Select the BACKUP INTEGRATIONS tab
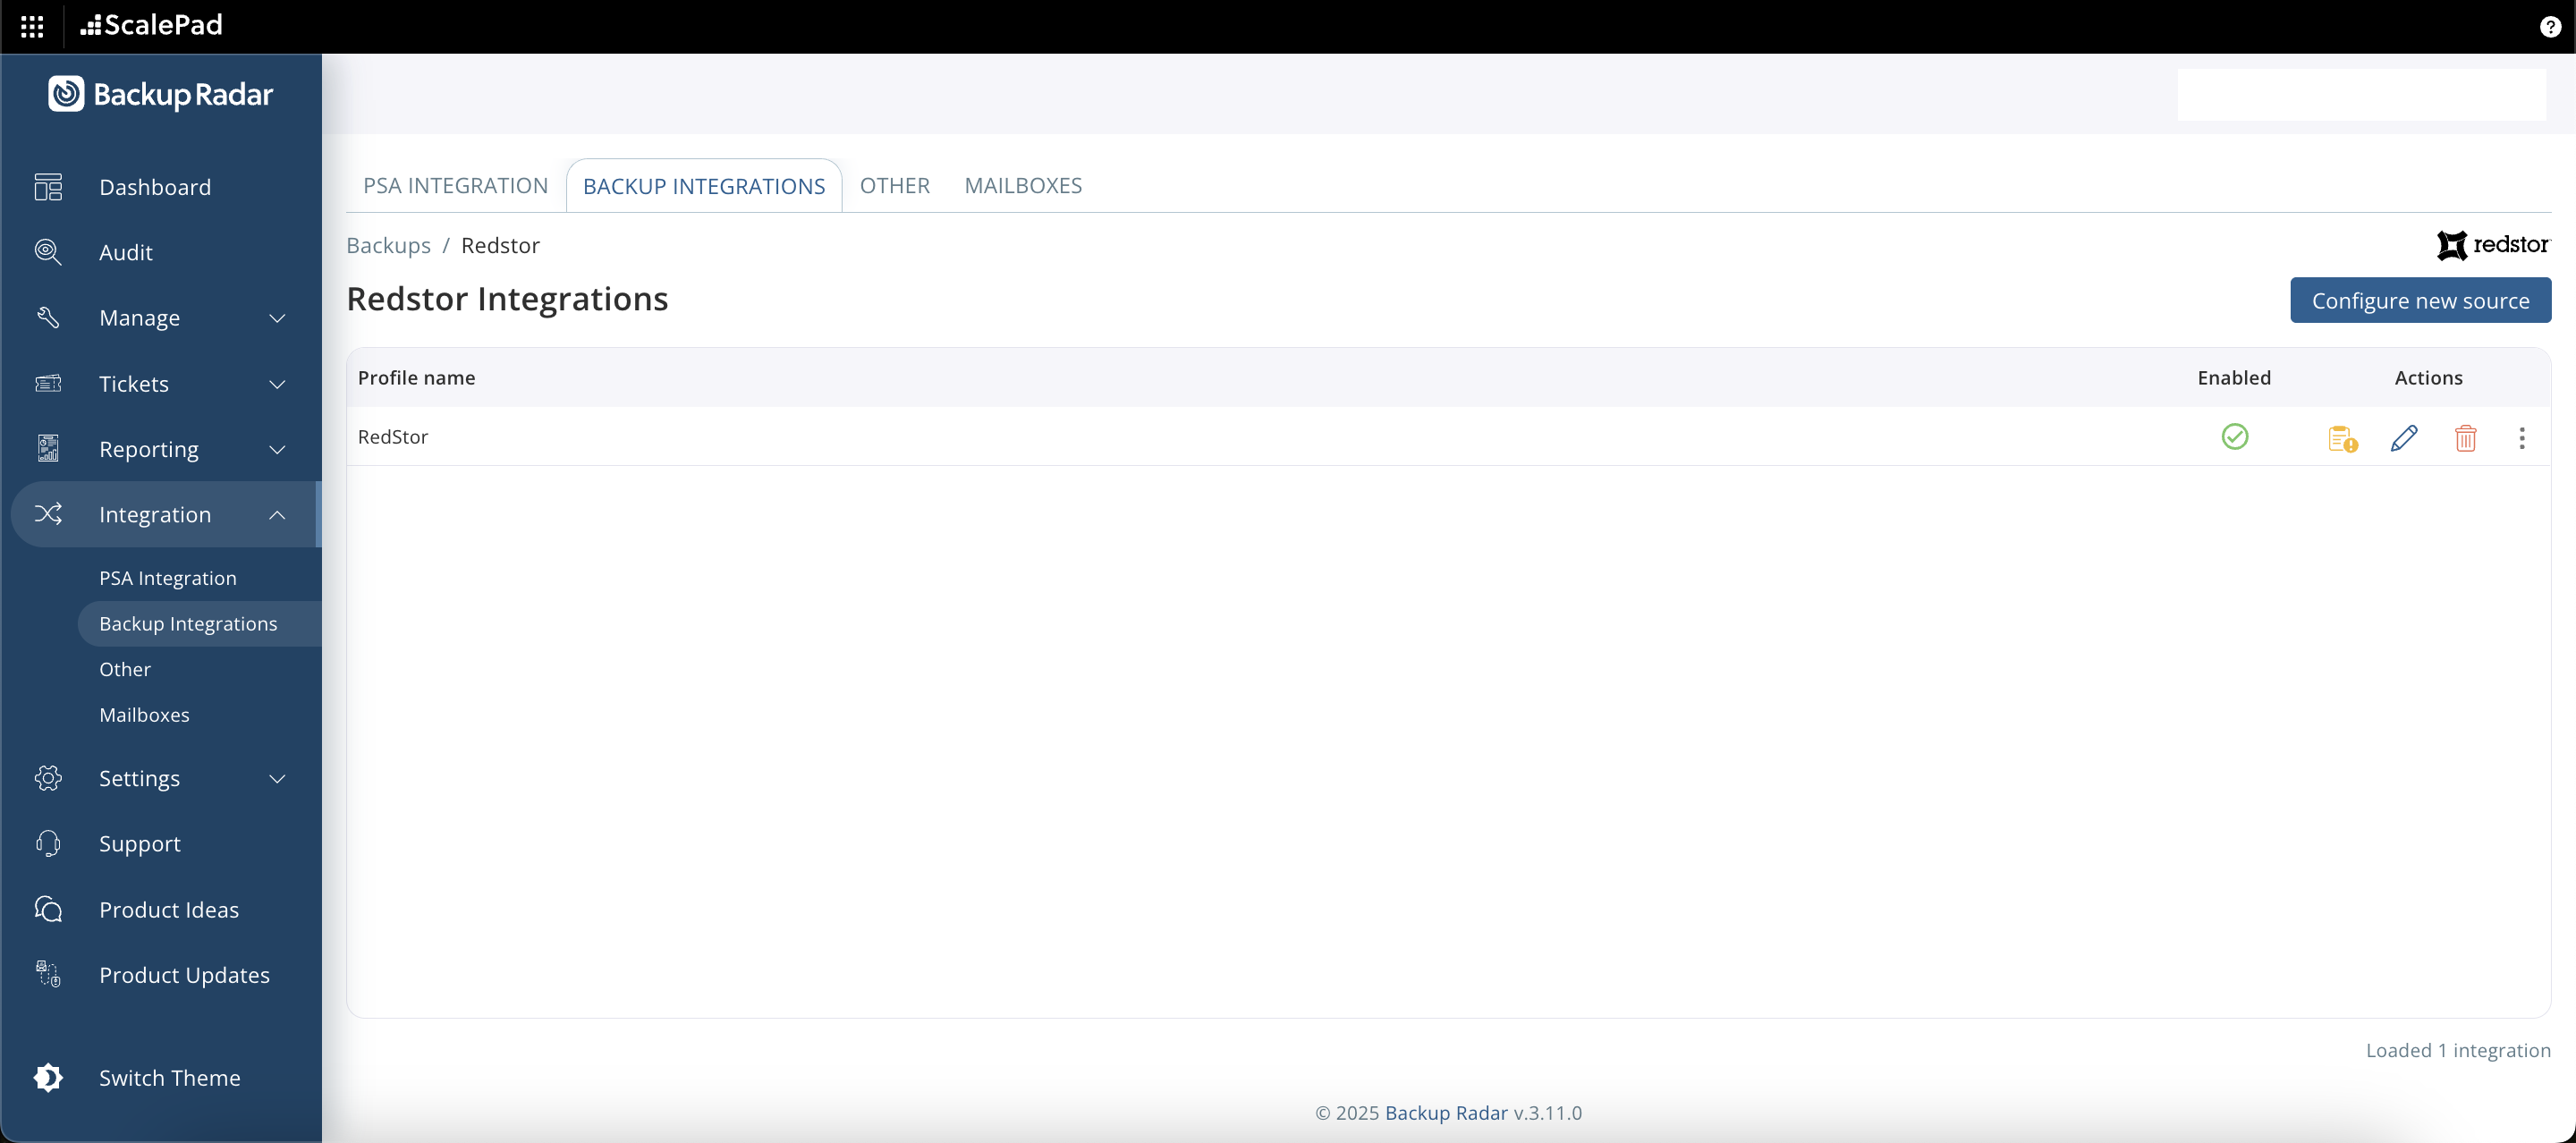Screen dimensions: 2576x1143 click(704, 186)
